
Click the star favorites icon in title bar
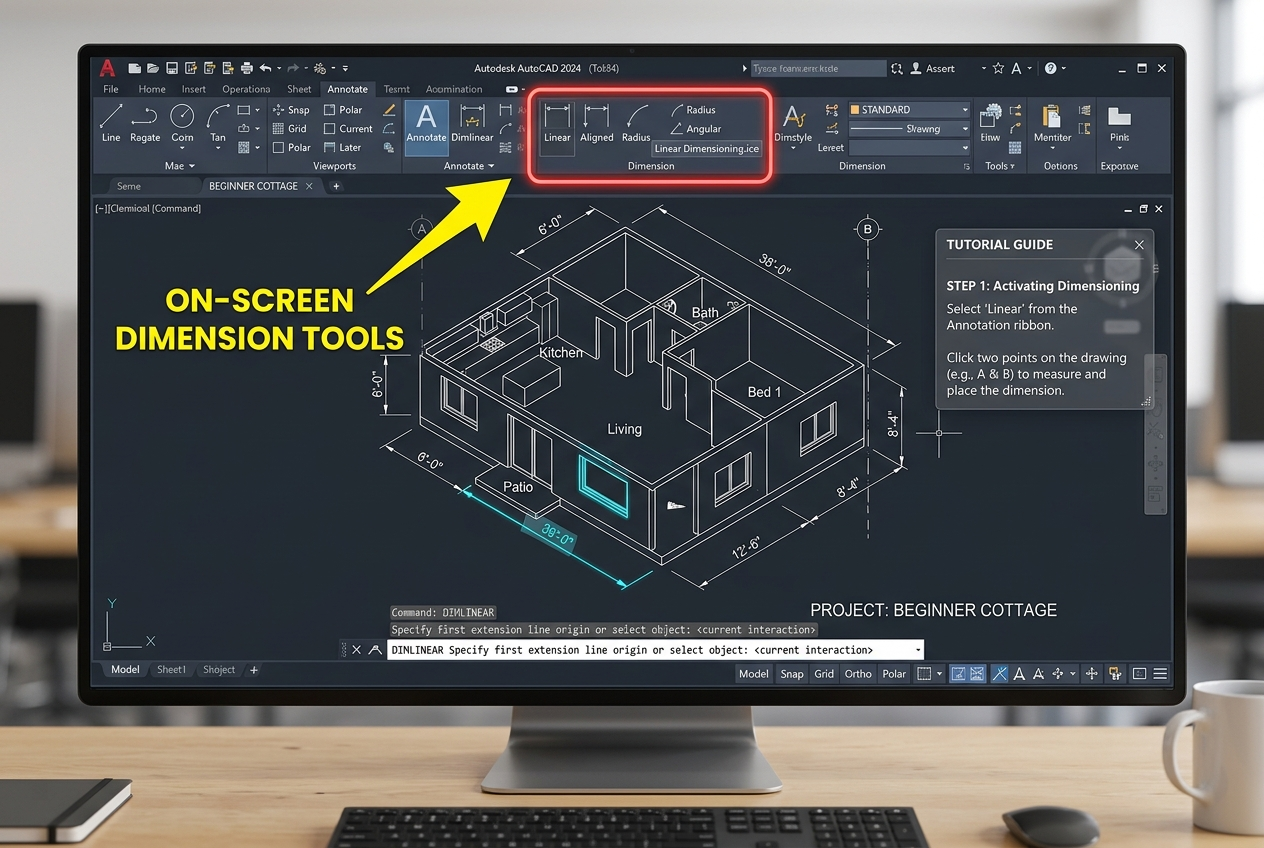998,69
